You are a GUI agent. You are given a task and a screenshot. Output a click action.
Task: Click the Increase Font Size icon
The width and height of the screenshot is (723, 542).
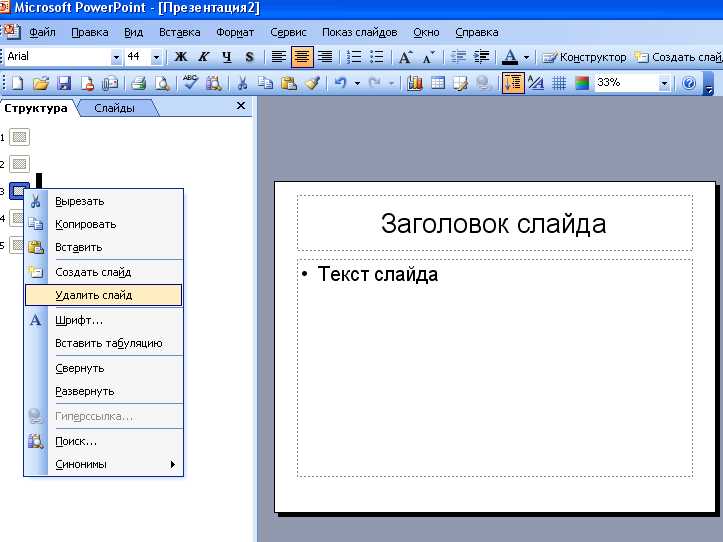pyautogui.click(x=405, y=58)
